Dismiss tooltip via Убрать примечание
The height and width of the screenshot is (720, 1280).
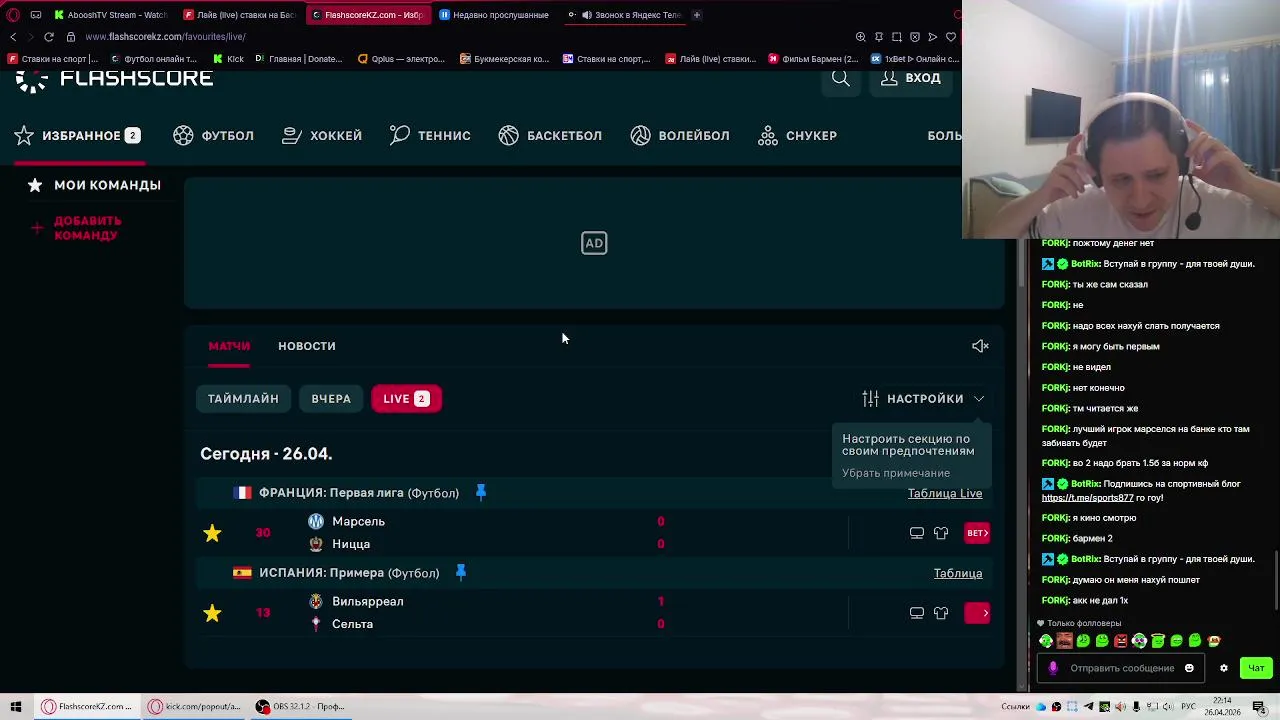(896, 473)
